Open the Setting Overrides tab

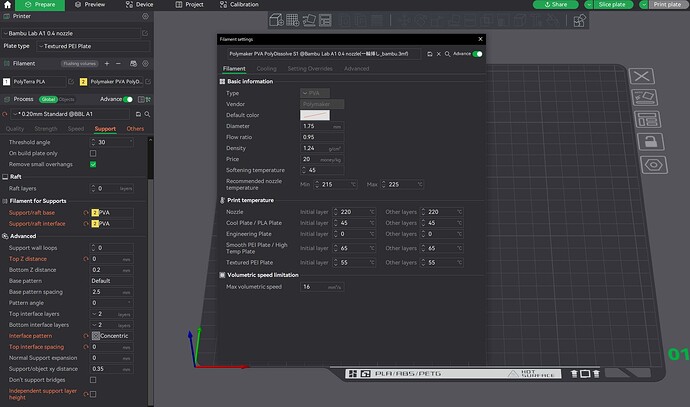tap(310, 69)
